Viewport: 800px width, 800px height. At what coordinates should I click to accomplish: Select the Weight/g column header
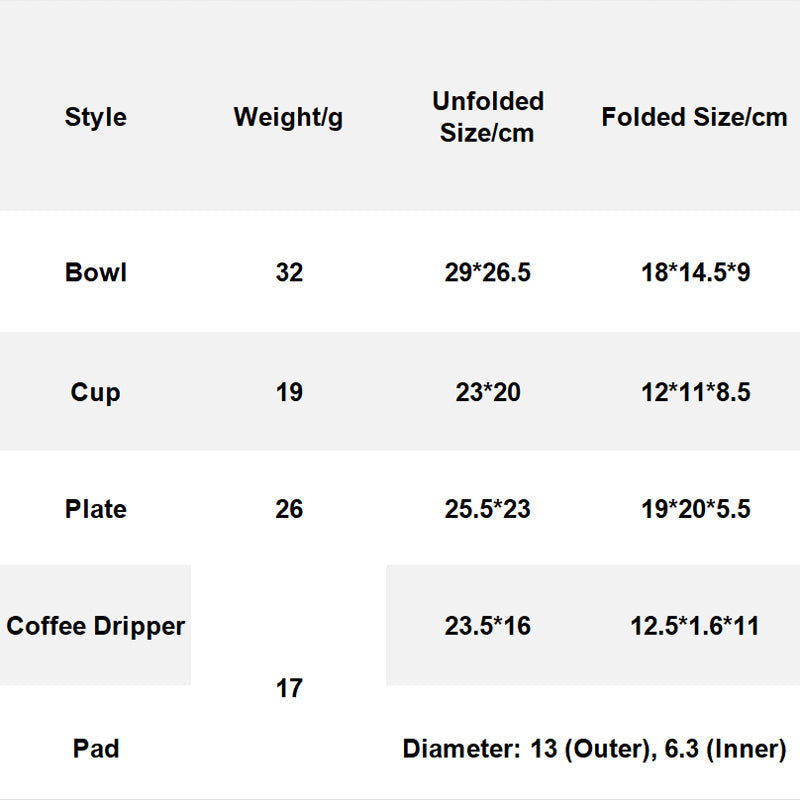[288, 117]
